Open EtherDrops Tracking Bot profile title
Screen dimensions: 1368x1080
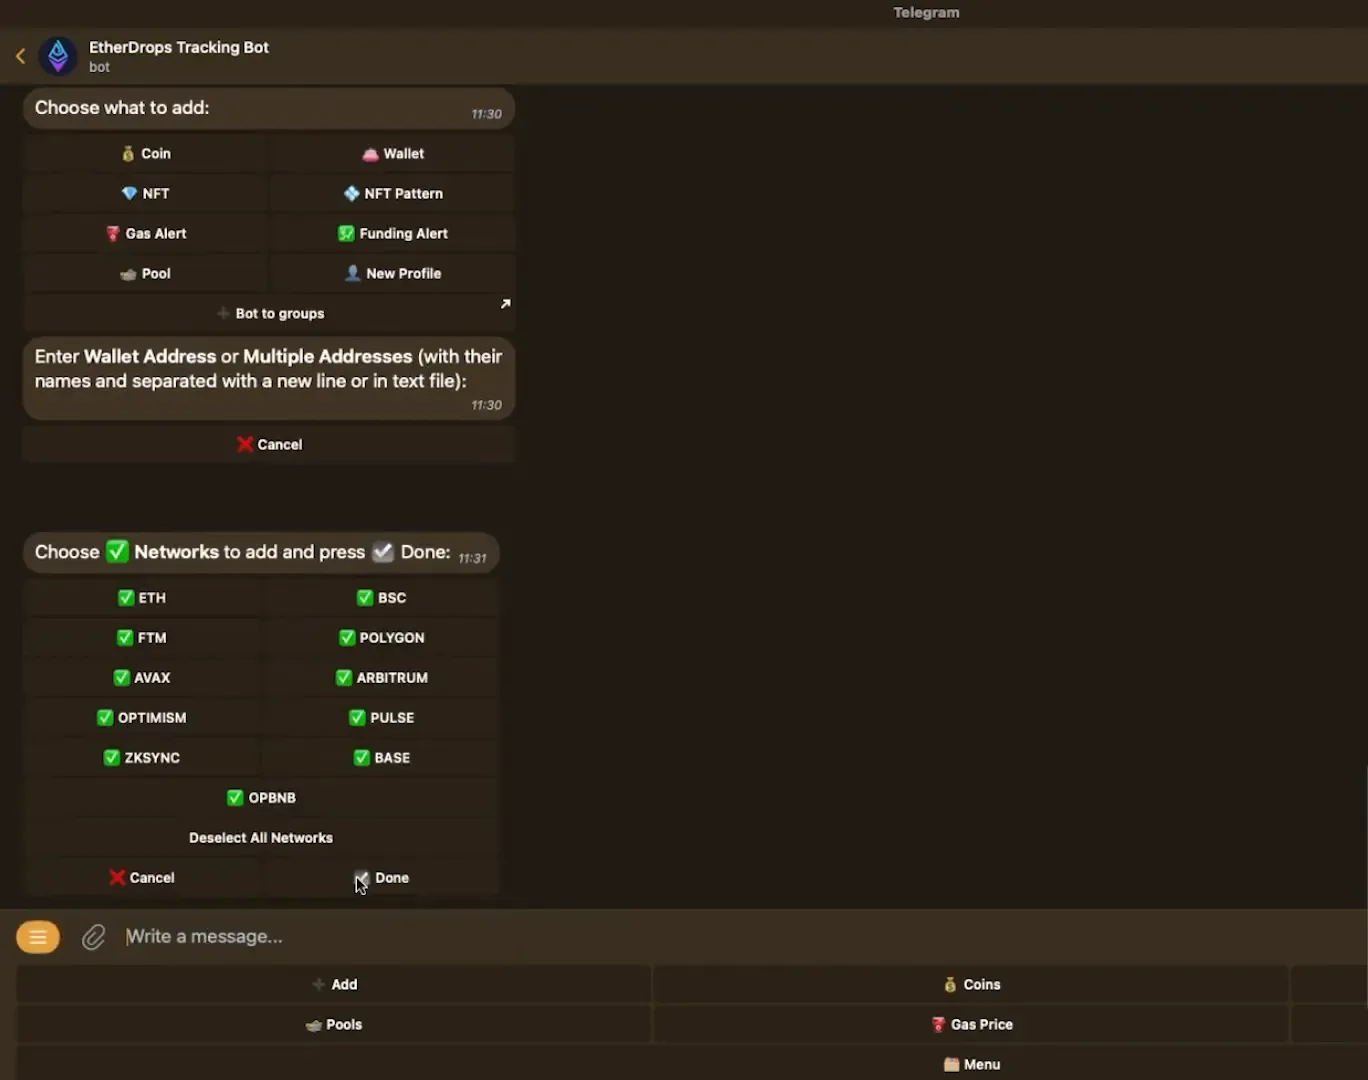[x=179, y=47]
